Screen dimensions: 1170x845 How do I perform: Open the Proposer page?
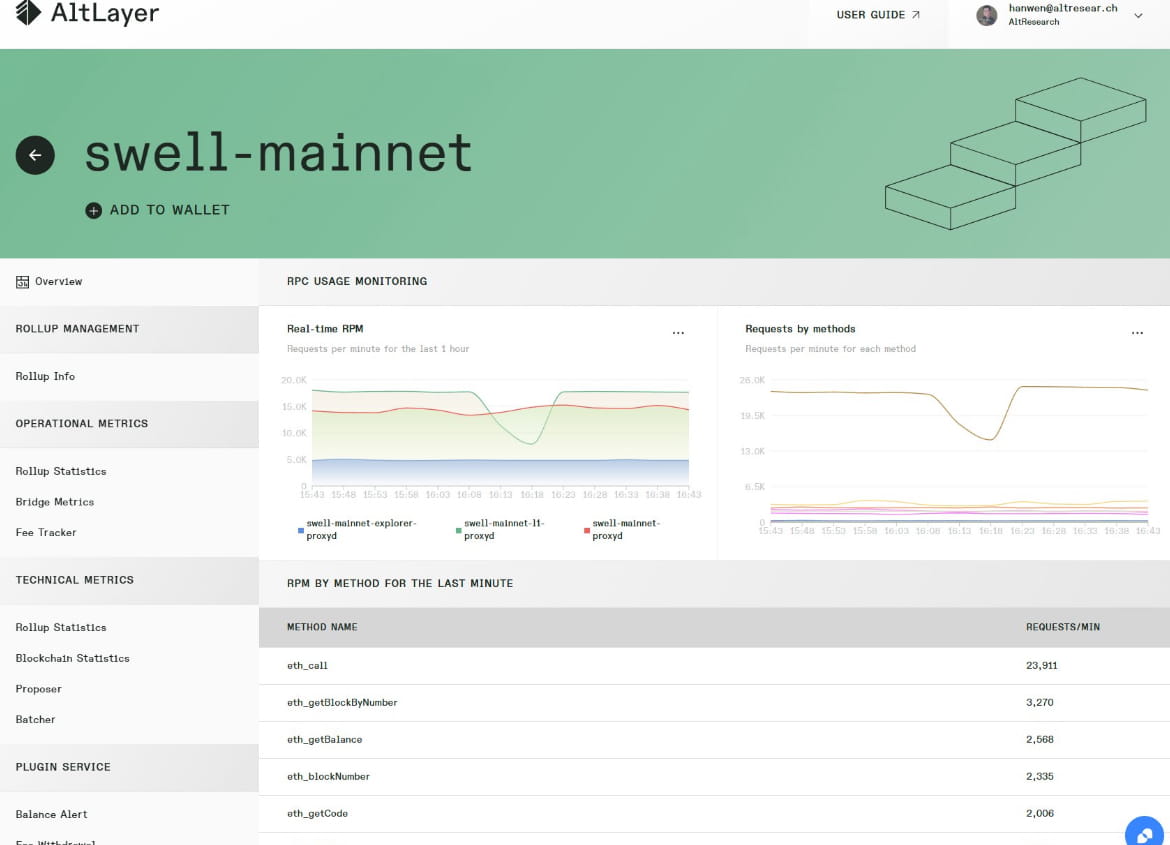click(x=38, y=688)
